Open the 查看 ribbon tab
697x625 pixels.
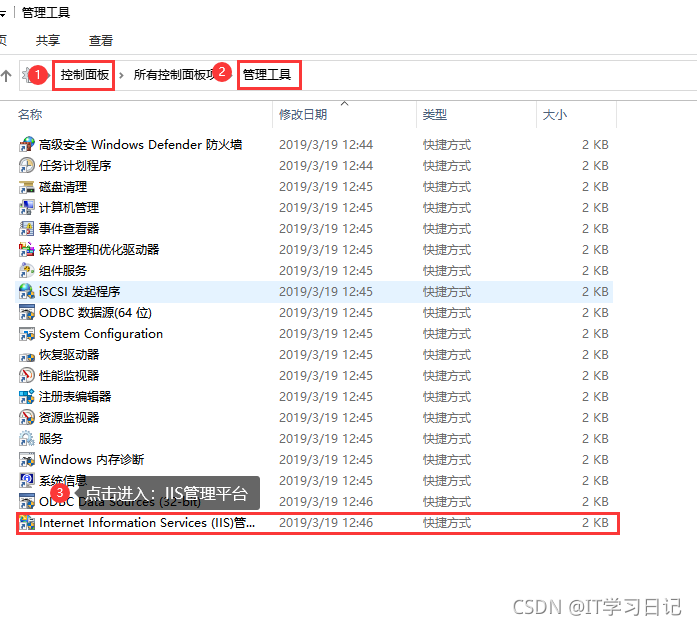click(101, 40)
